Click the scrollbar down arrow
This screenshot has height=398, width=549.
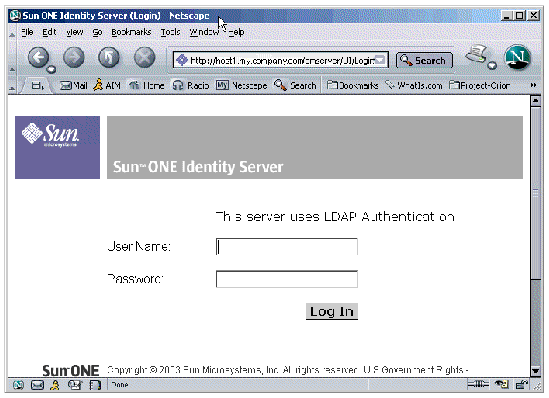click(535, 371)
